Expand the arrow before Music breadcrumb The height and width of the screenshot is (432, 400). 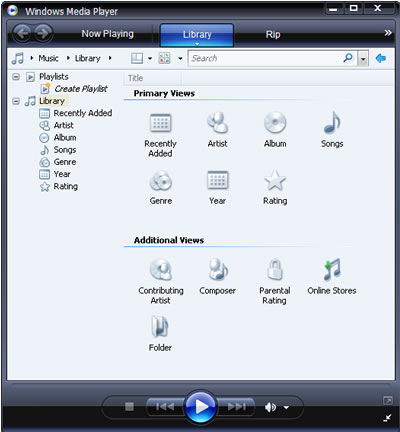click(x=32, y=58)
